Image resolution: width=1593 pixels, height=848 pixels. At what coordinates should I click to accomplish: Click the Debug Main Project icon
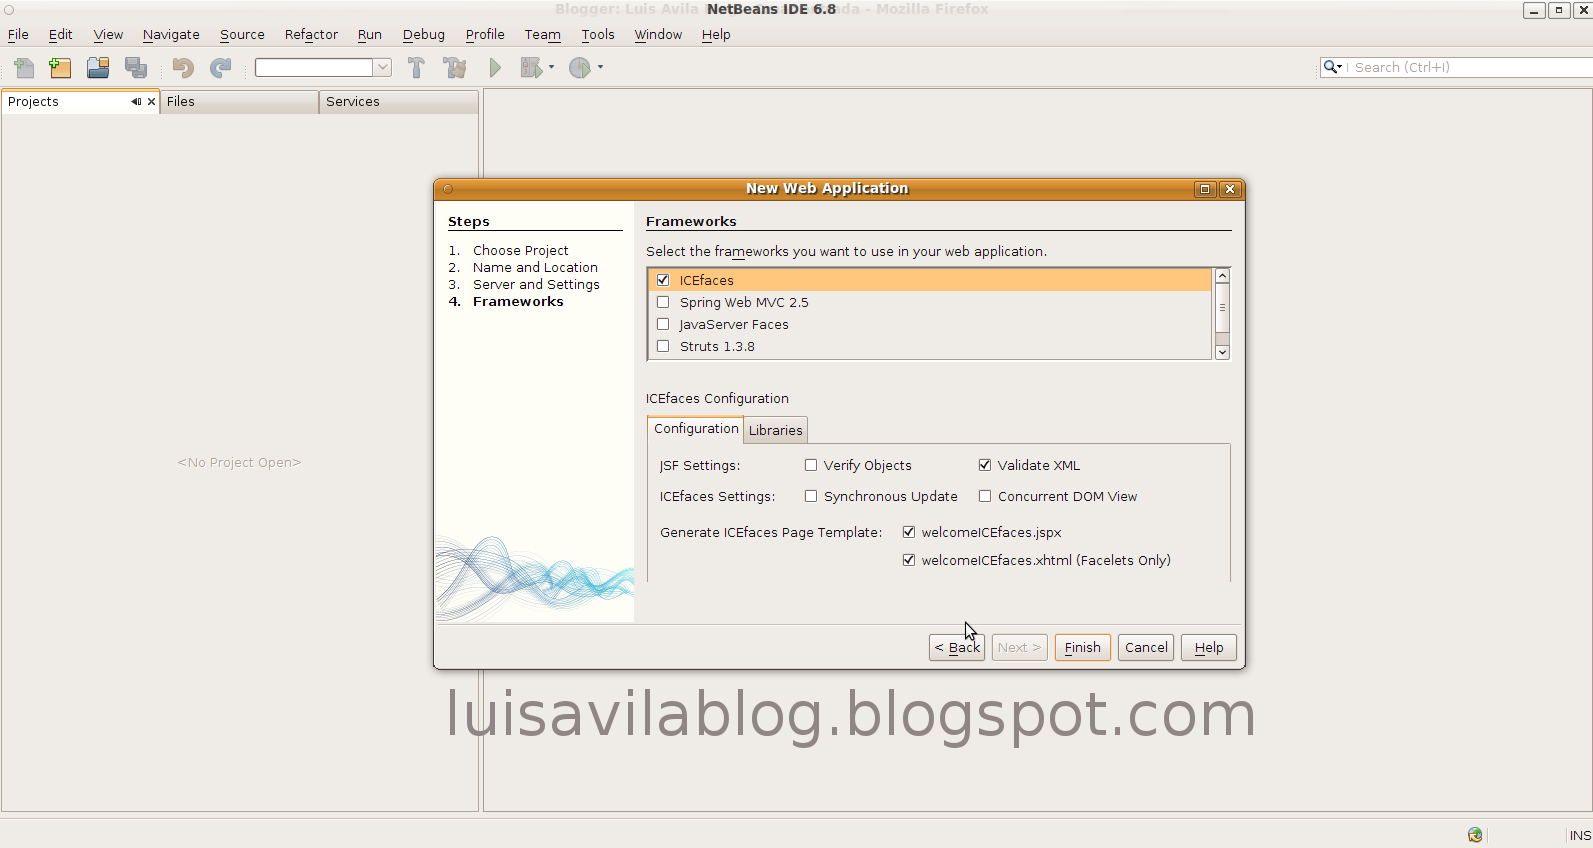[531, 68]
